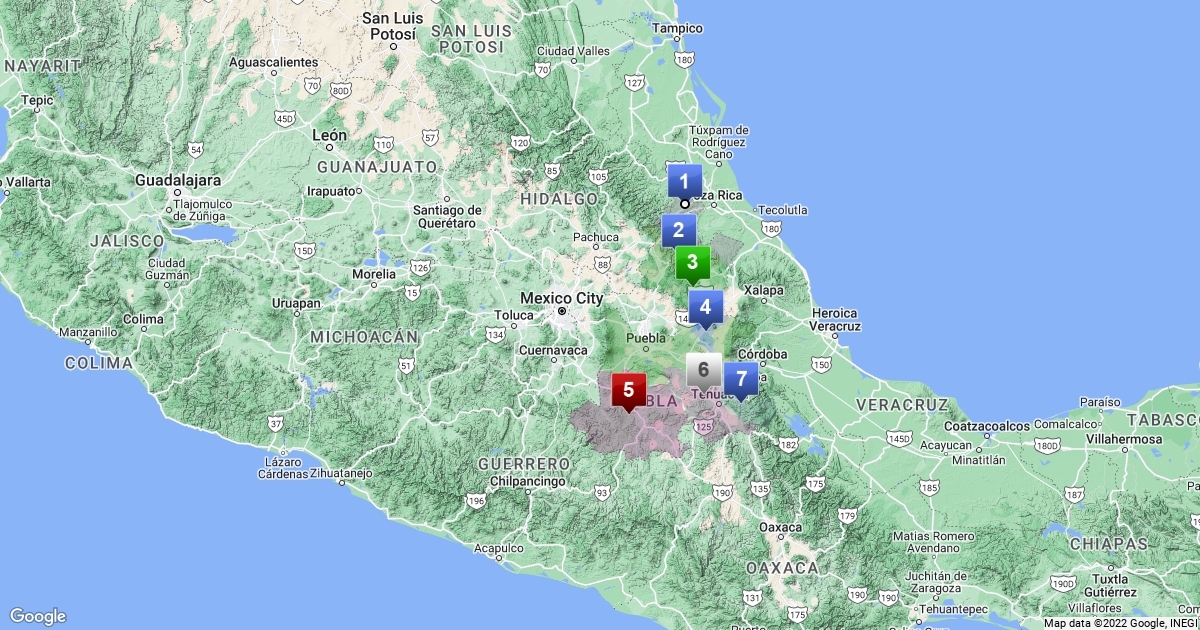Select the Acapulco city label
The image size is (1200, 630).
click(x=498, y=548)
